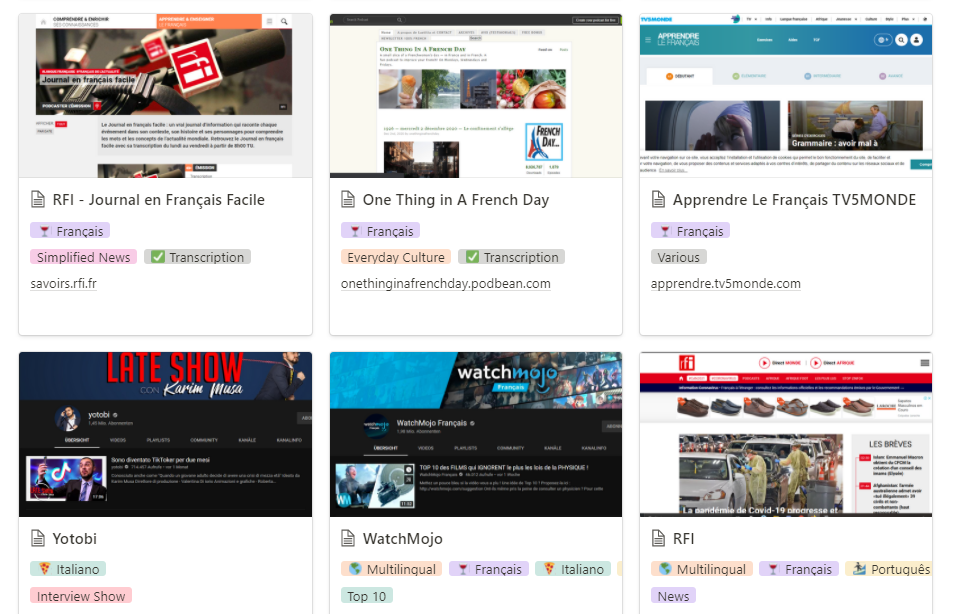The height and width of the screenshot is (614, 964).
Task: Click the Italiano tag on Yotobi card
Action: tap(68, 569)
